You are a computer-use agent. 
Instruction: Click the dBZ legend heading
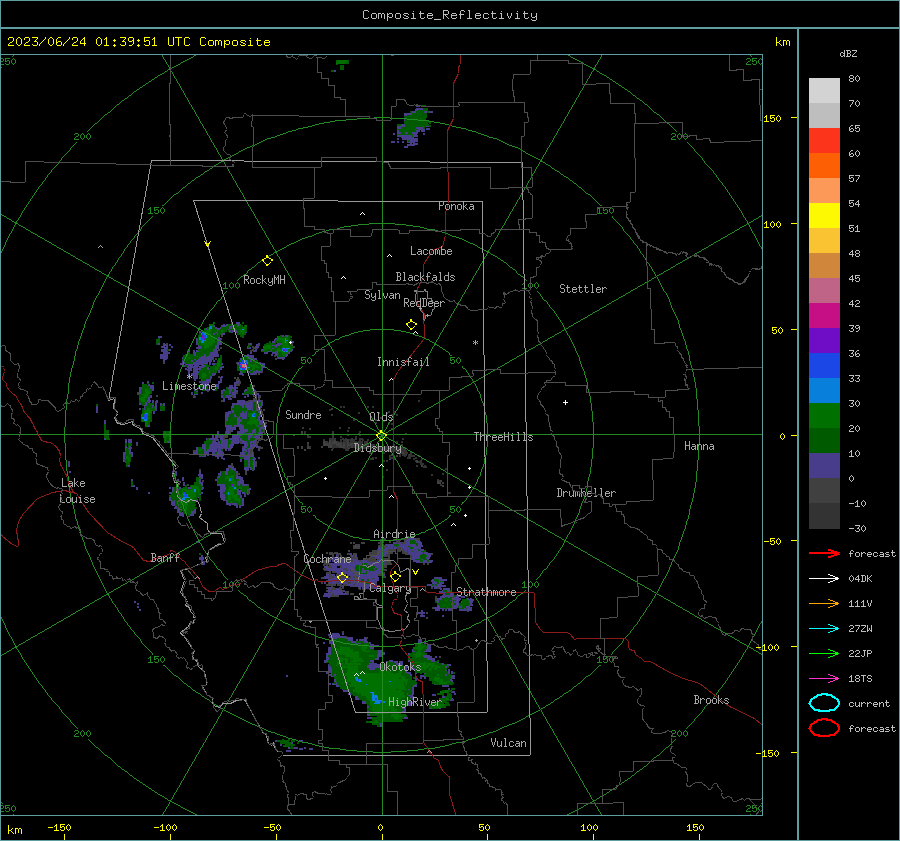click(x=848, y=53)
